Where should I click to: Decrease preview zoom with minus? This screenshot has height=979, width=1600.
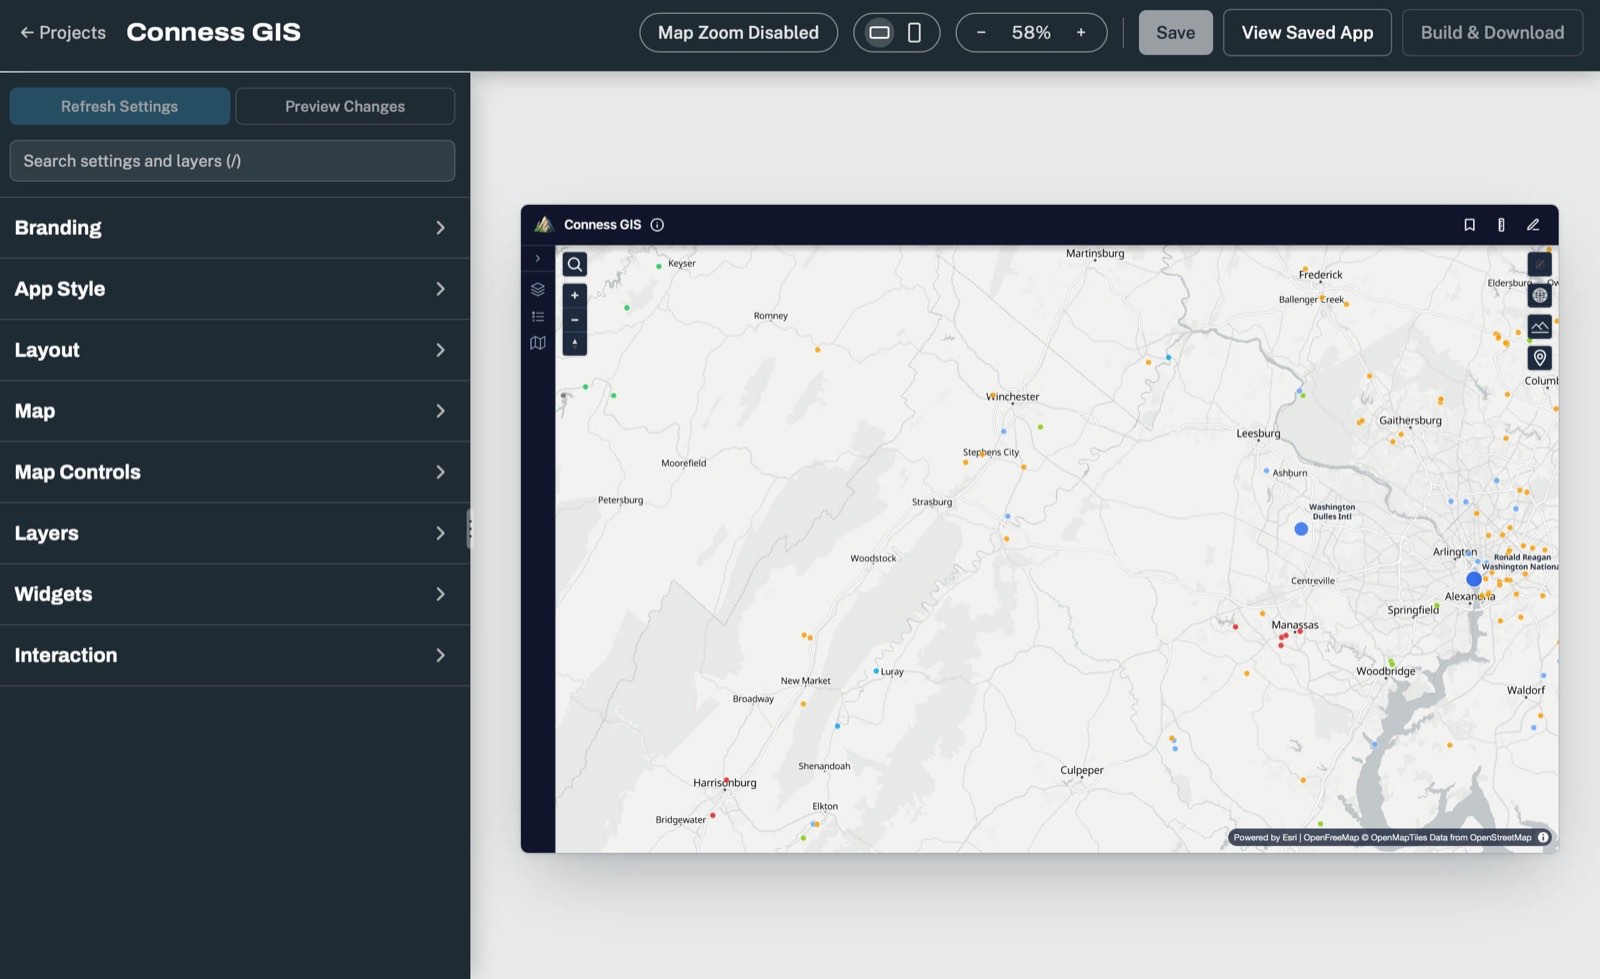[x=981, y=33]
